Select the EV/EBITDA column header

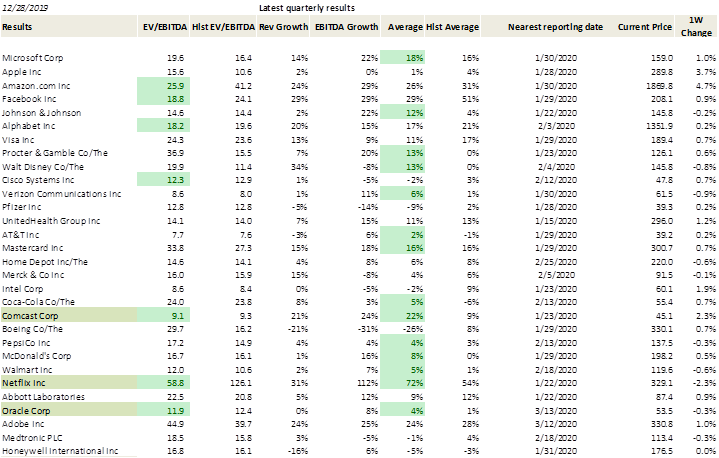[x=165, y=27]
